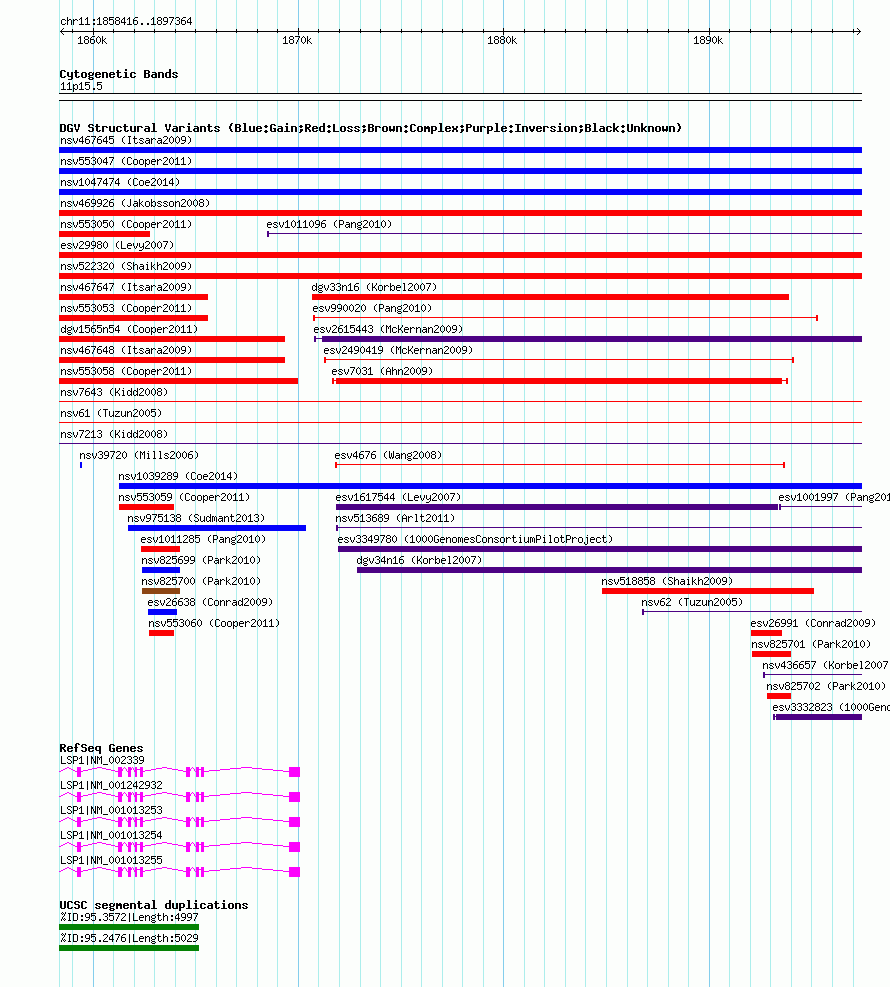Screen dimensions: 890x987
Task: Click the brown bar under nsv825700
Action: point(161,591)
